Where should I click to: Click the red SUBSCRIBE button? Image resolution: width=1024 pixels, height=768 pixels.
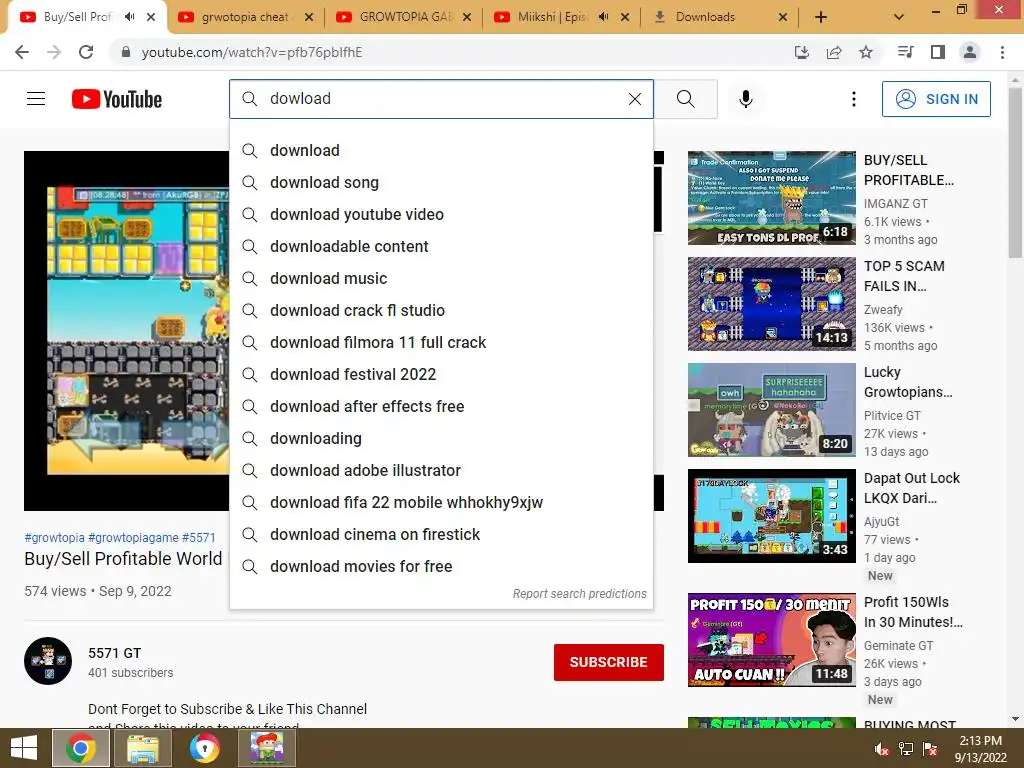coord(609,662)
